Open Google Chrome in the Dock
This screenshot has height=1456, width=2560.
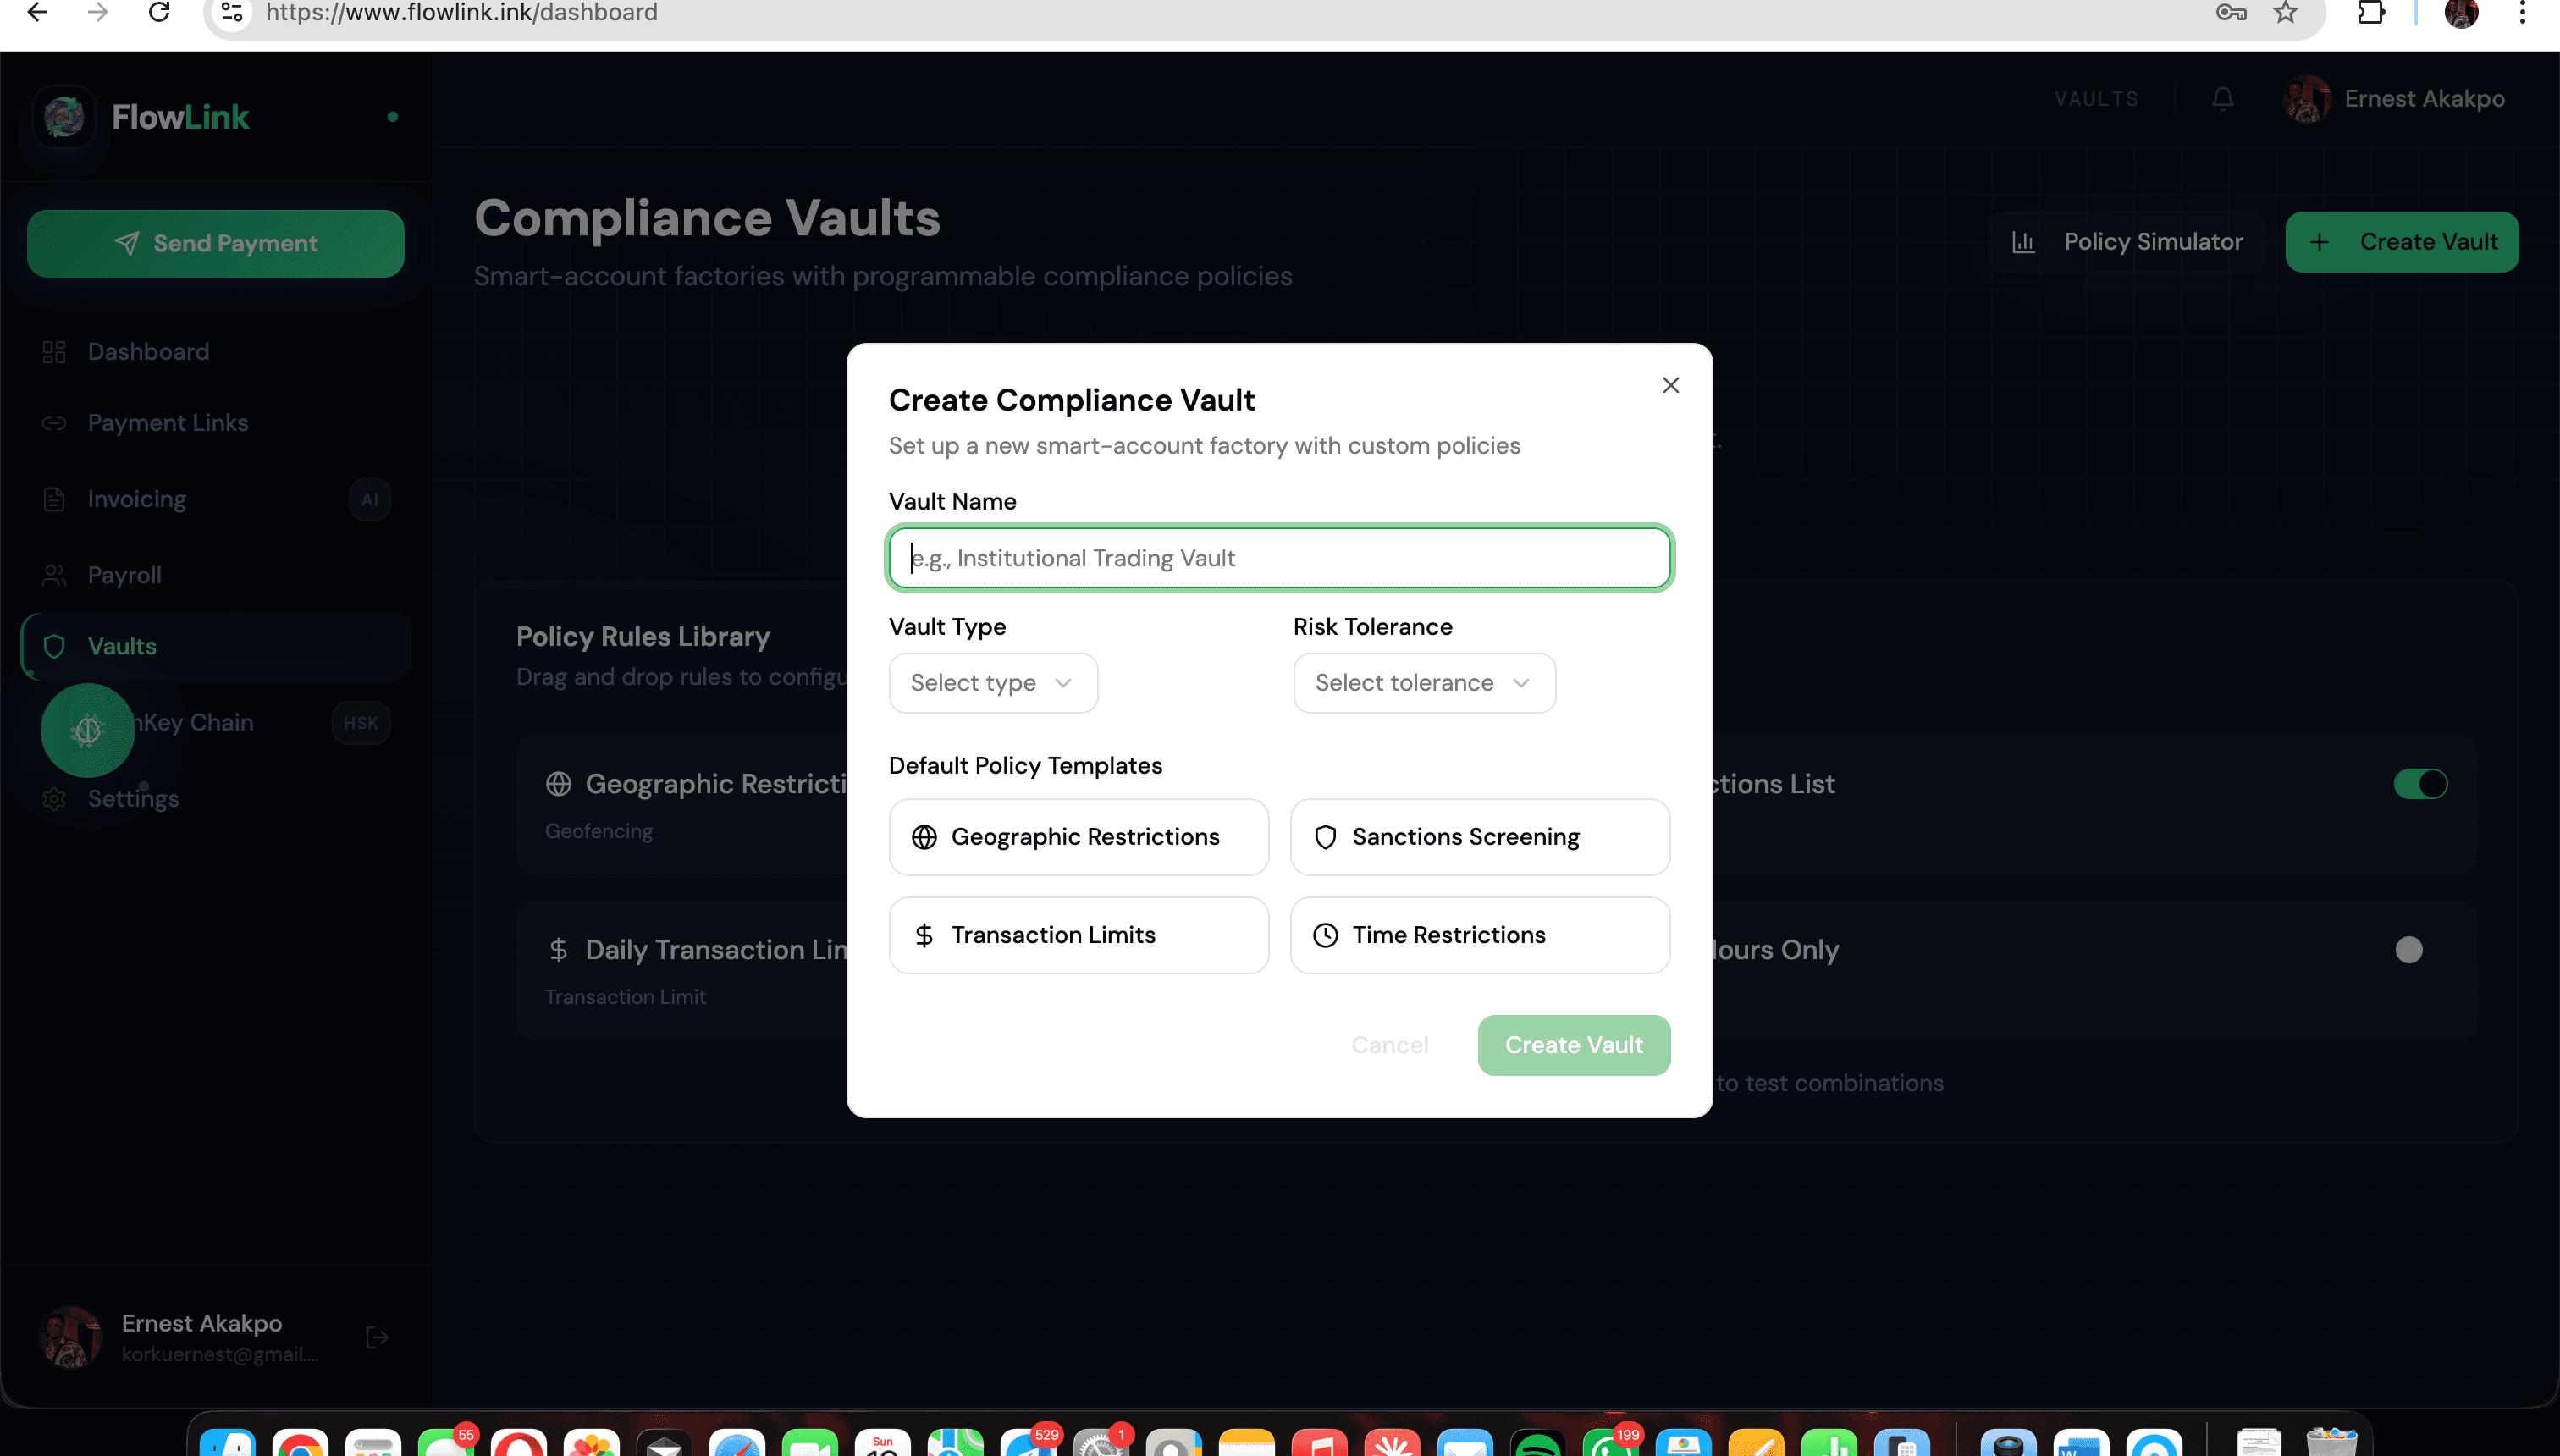click(x=301, y=1444)
